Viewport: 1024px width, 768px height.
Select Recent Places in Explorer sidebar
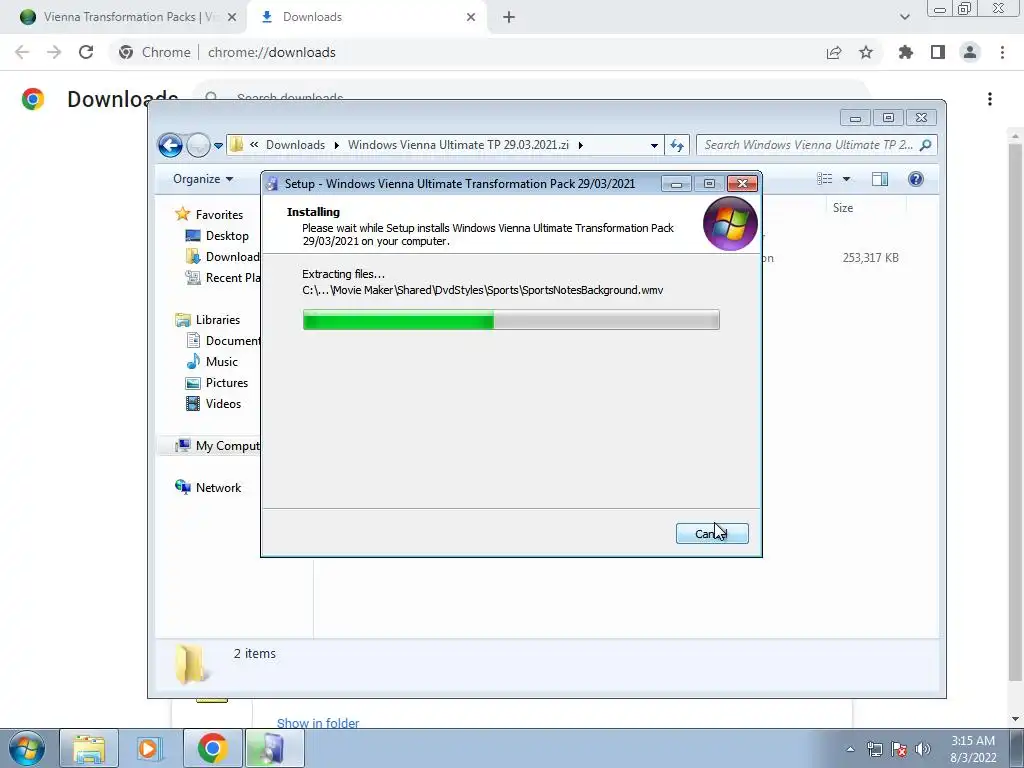tap(222, 278)
